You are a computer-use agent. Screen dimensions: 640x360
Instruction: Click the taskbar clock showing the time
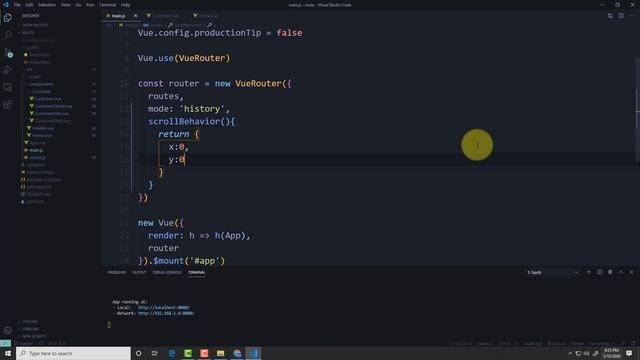point(611,353)
